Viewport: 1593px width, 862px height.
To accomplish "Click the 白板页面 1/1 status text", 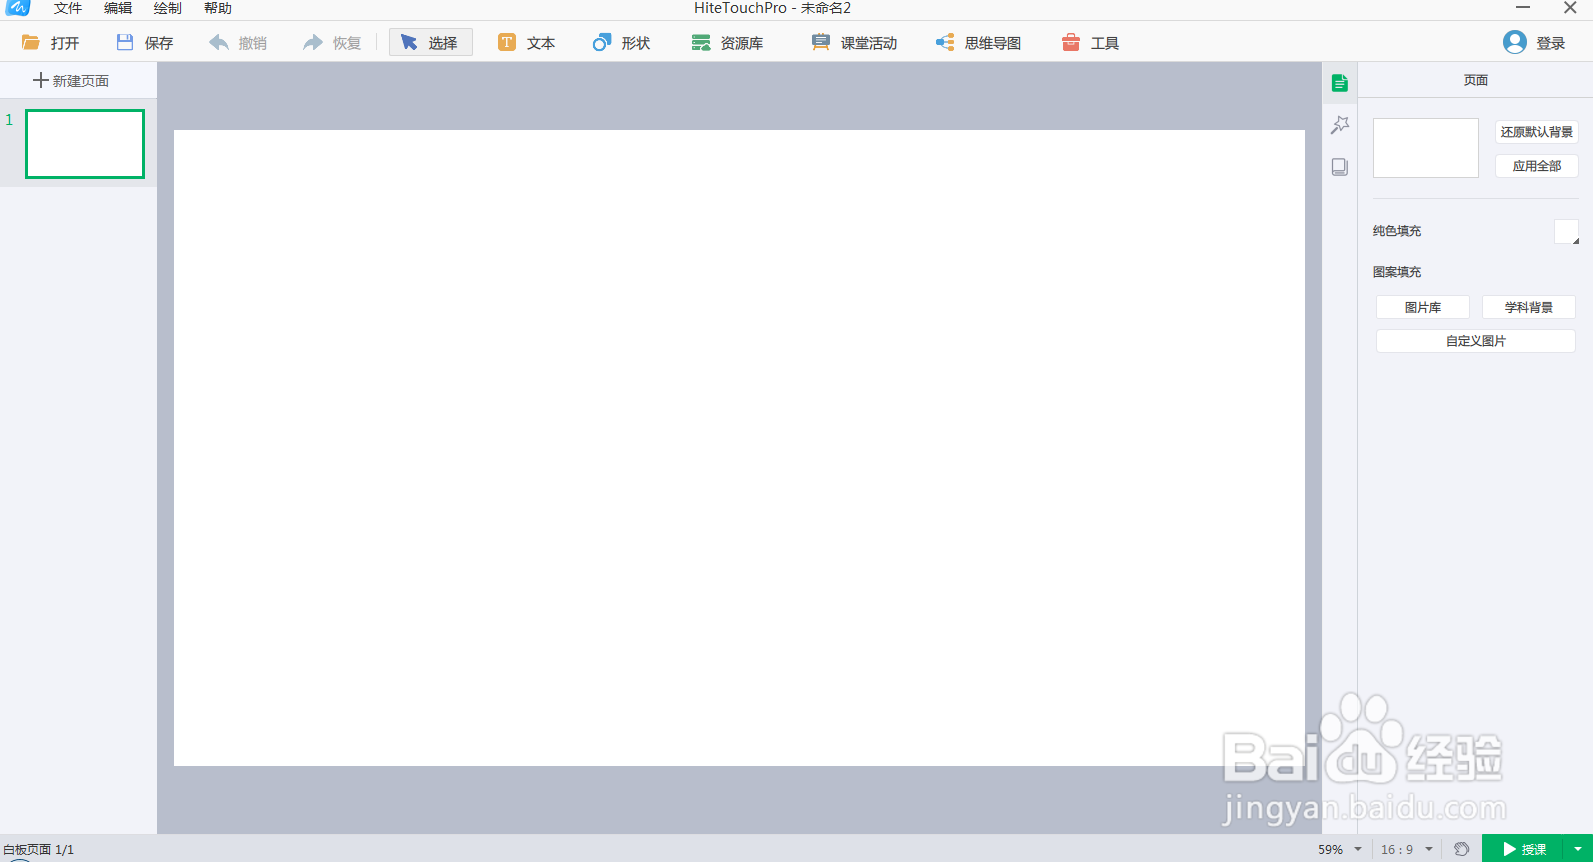I will (x=38, y=849).
